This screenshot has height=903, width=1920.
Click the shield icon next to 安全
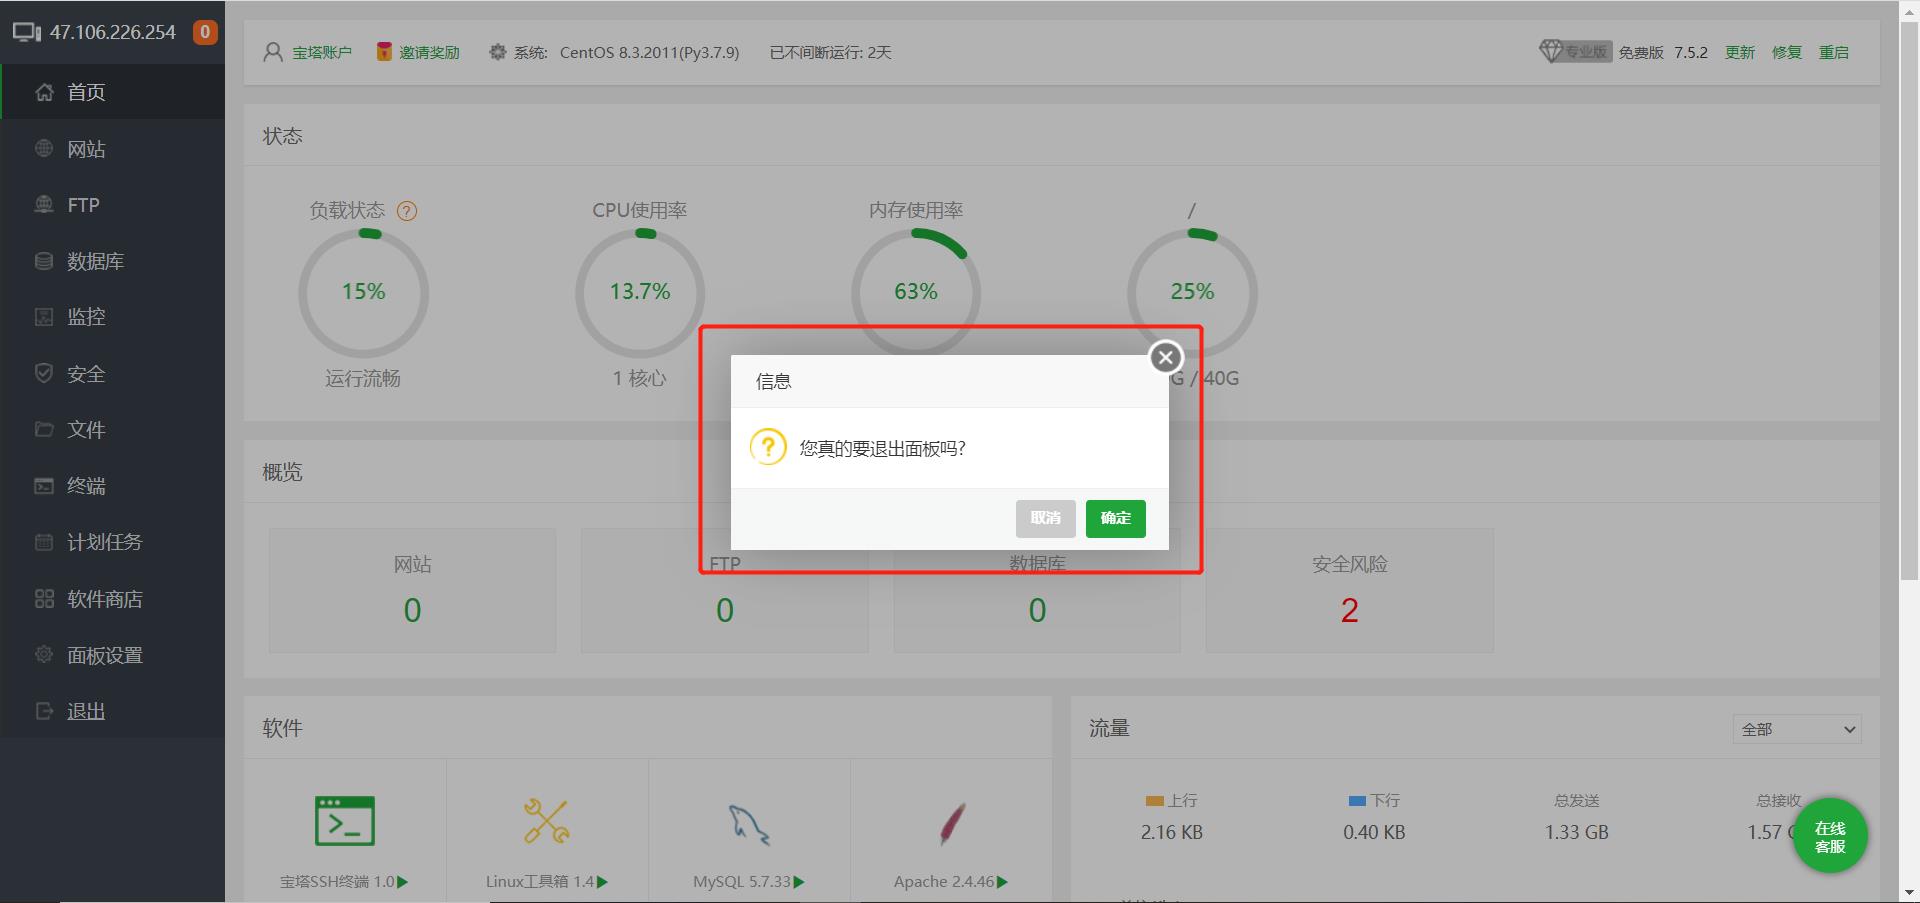(44, 373)
